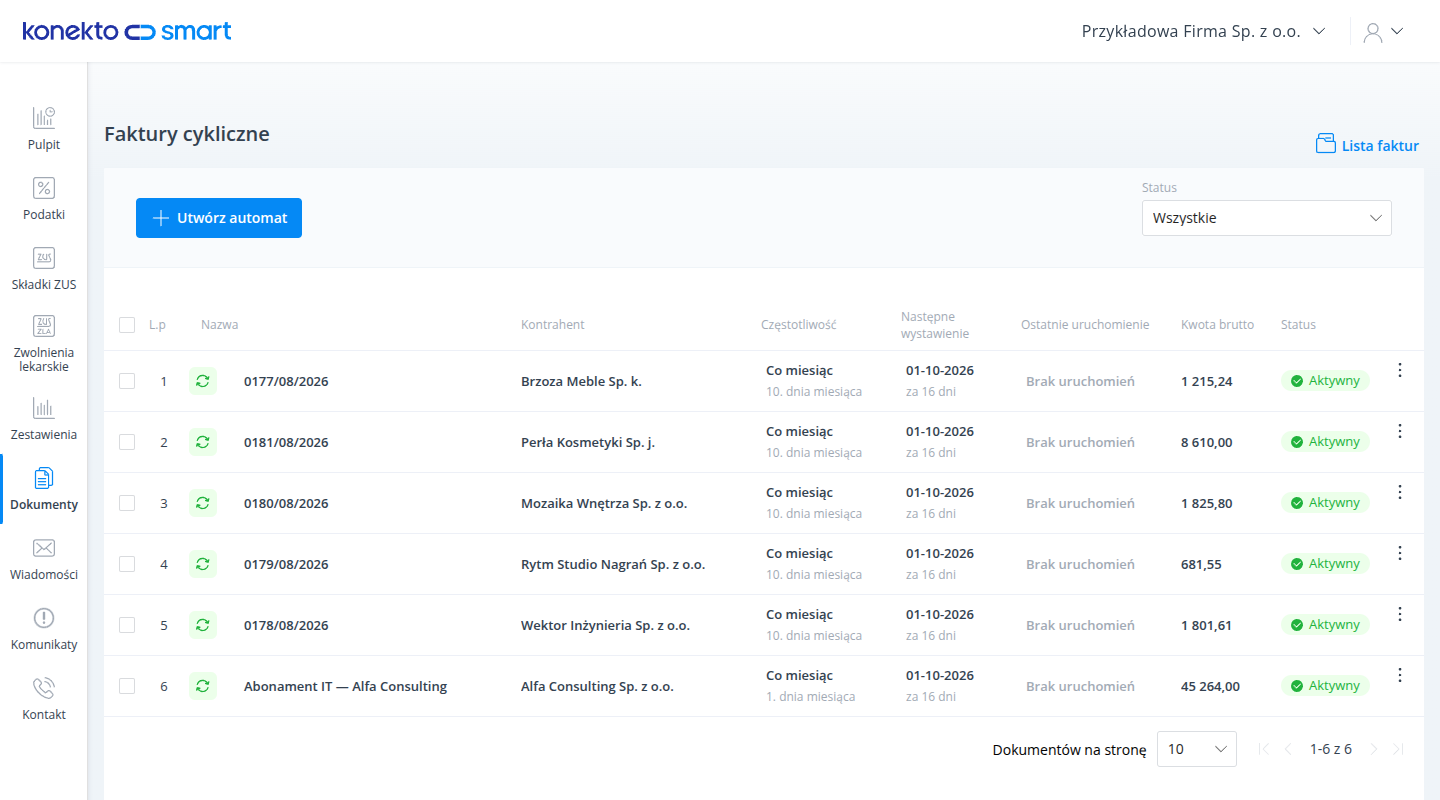This screenshot has width=1440, height=800.
Task: Follow the Lista faktur link
Action: [x=1367, y=145]
